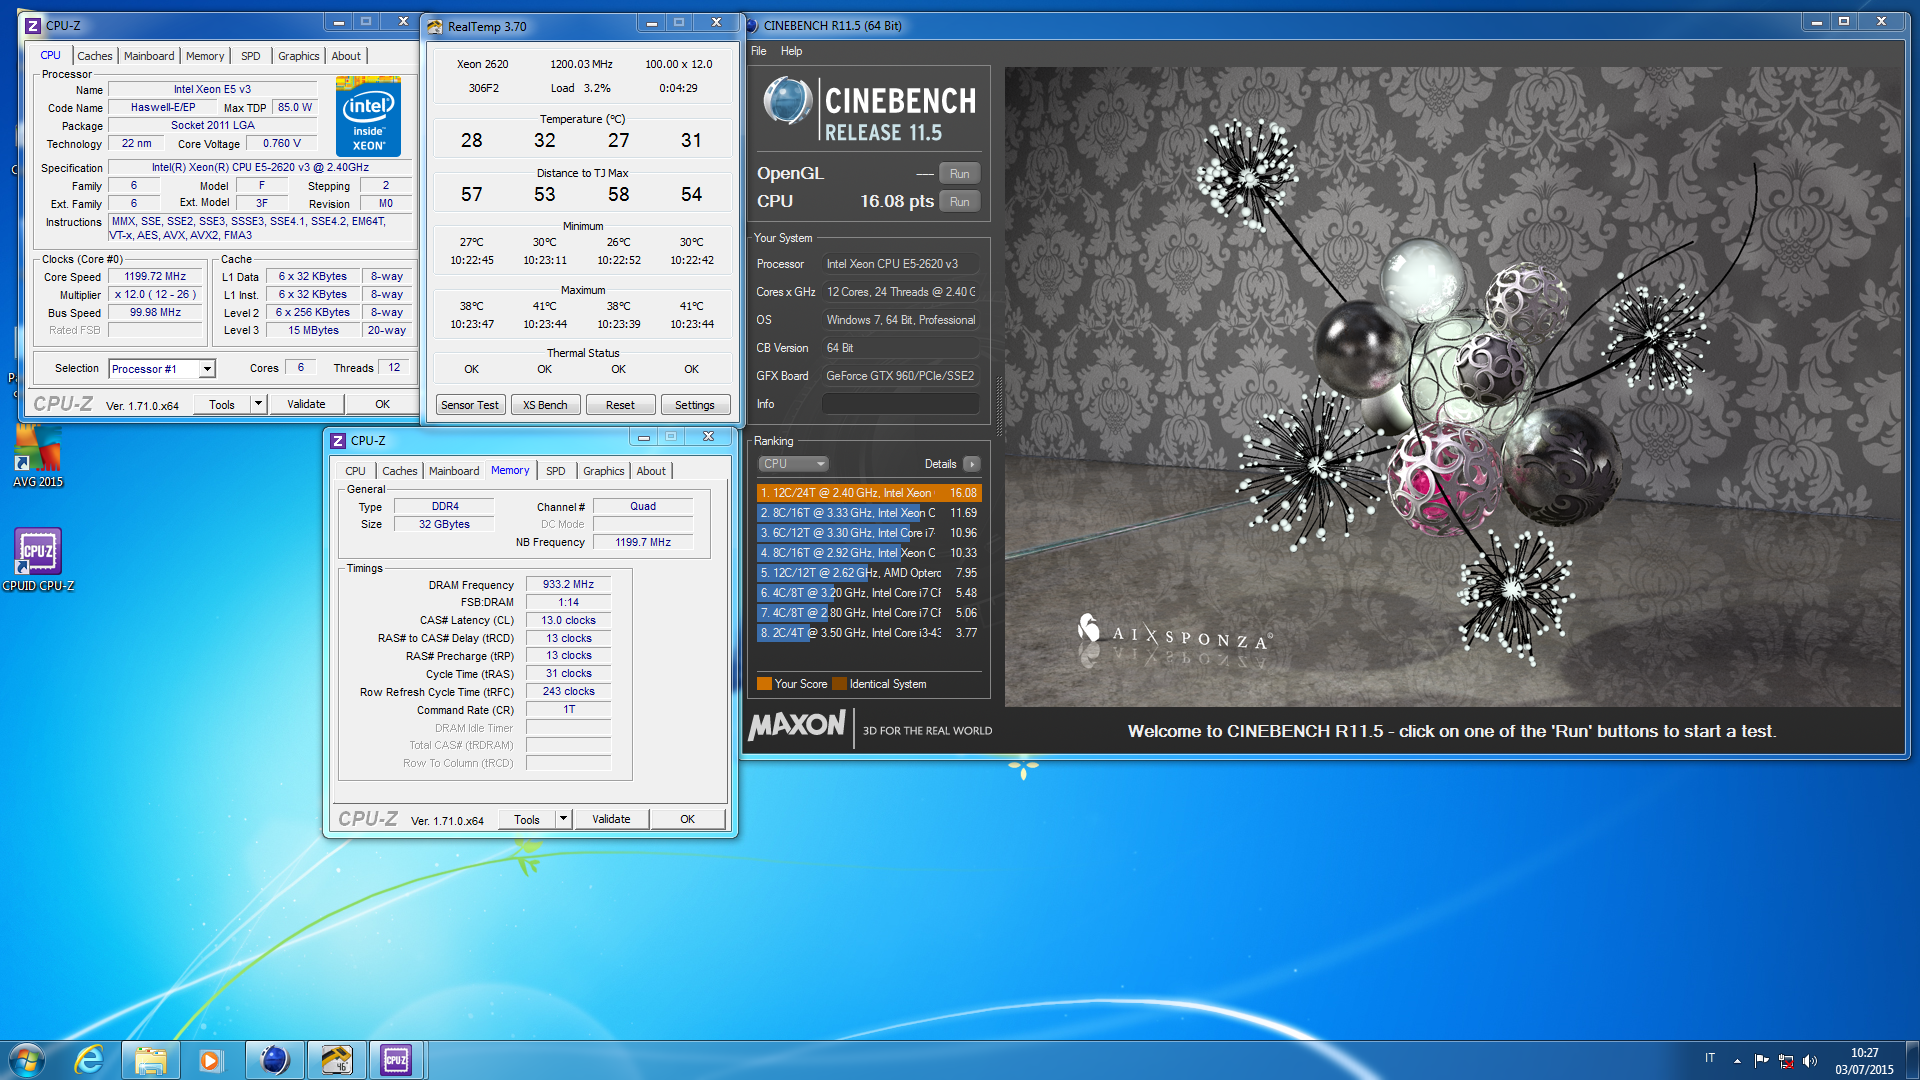Click Cinebench globe logo icon
The width and height of the screenshot is (1920, 1080).
tap(787, 101)
